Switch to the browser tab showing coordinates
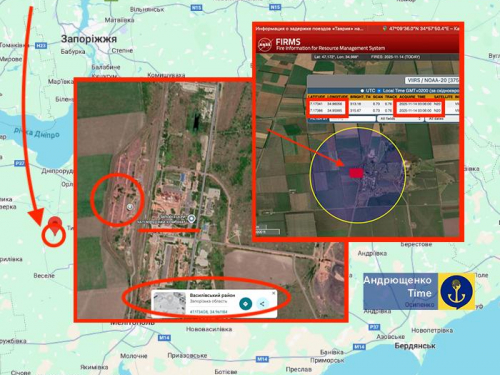500x375 pixels. (x=422, y=29)
